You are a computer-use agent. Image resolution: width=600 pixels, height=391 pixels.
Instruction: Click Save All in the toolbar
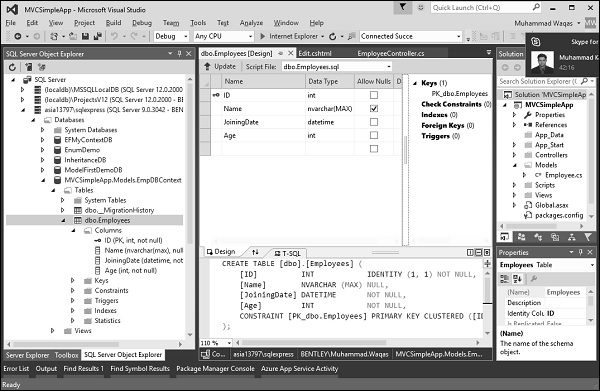coord(98,36)
